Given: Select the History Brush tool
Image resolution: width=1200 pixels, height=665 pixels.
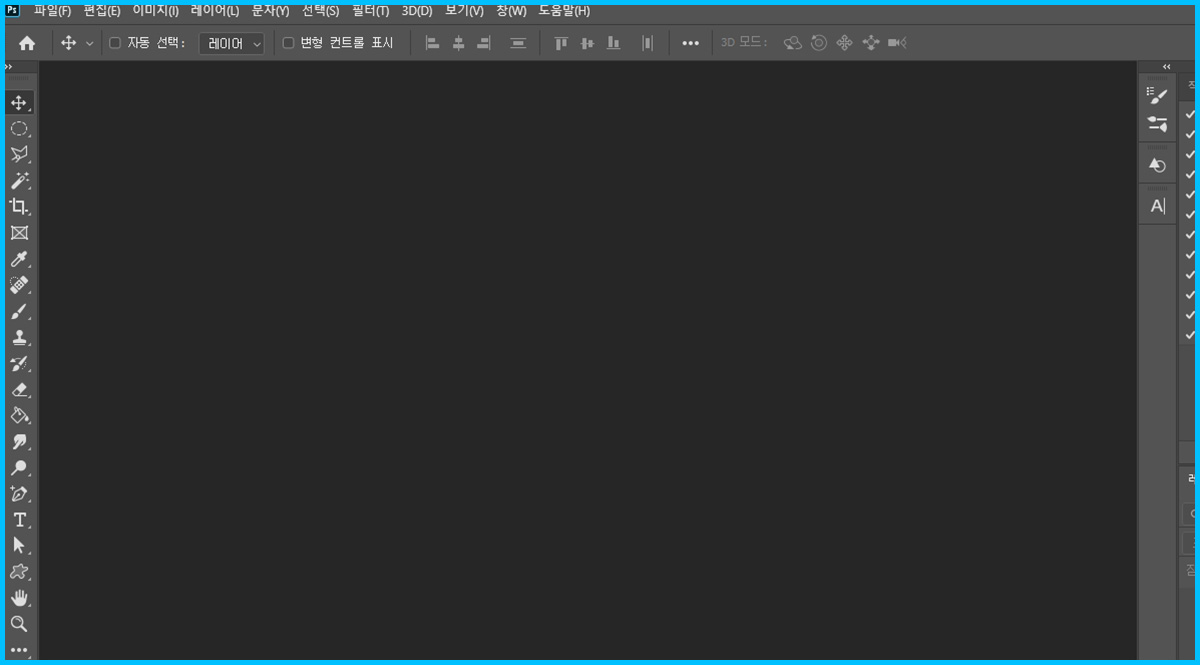Looking at the screenshot, I should point(19,364).
